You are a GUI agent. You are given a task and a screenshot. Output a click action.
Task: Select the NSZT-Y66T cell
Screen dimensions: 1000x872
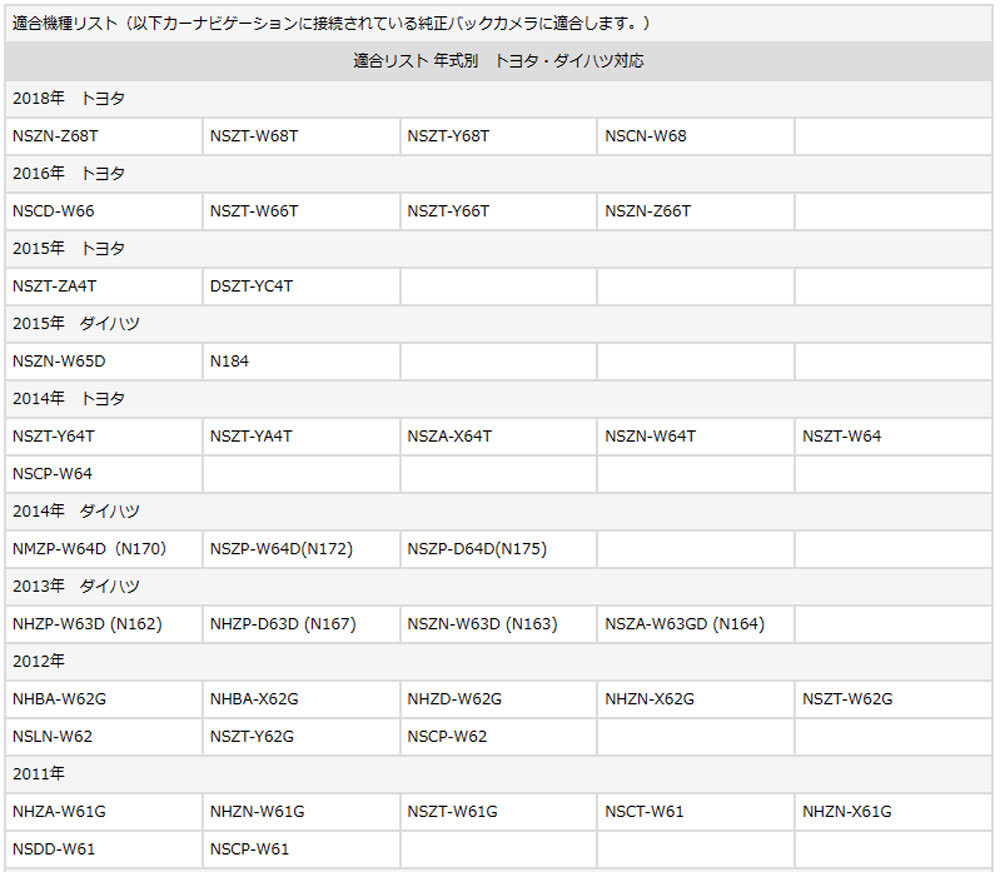(498, 211)
